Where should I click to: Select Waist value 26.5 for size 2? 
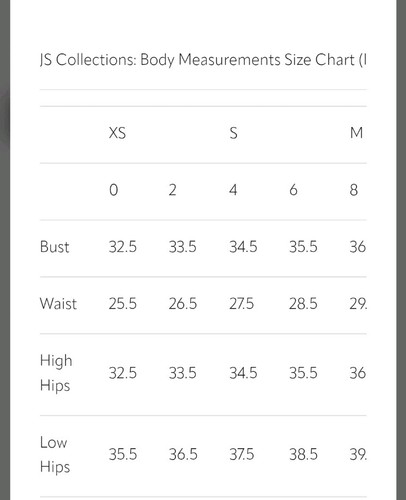[183, 304]
